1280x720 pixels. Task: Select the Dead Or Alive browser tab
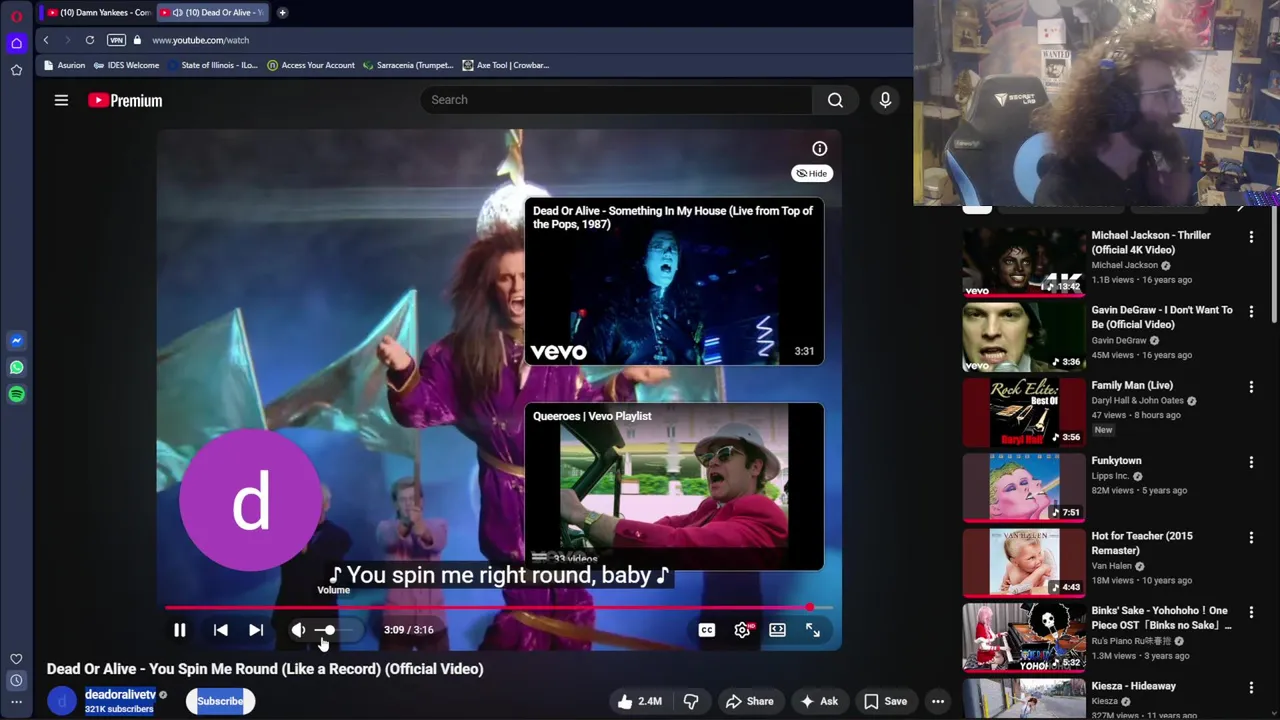coord(211,12)
